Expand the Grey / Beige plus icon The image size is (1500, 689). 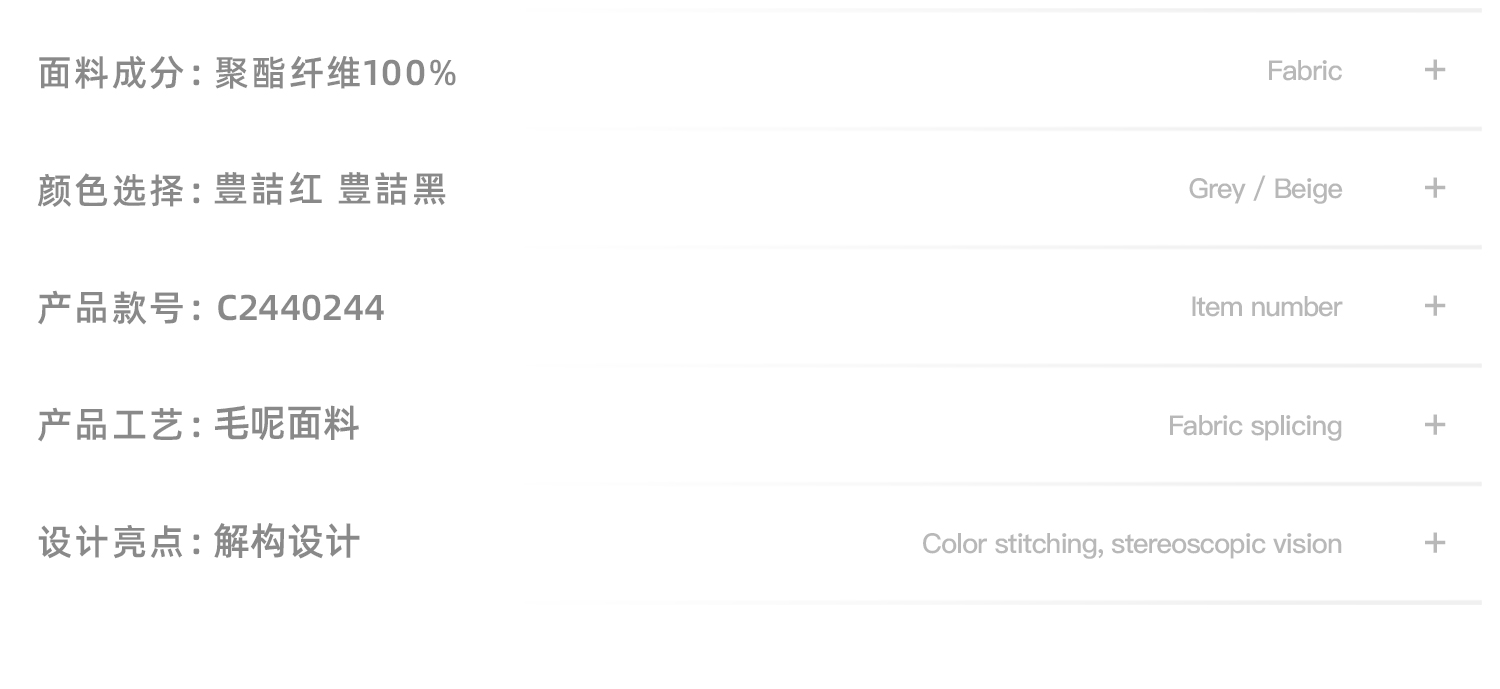click(x=1434, y=188)
